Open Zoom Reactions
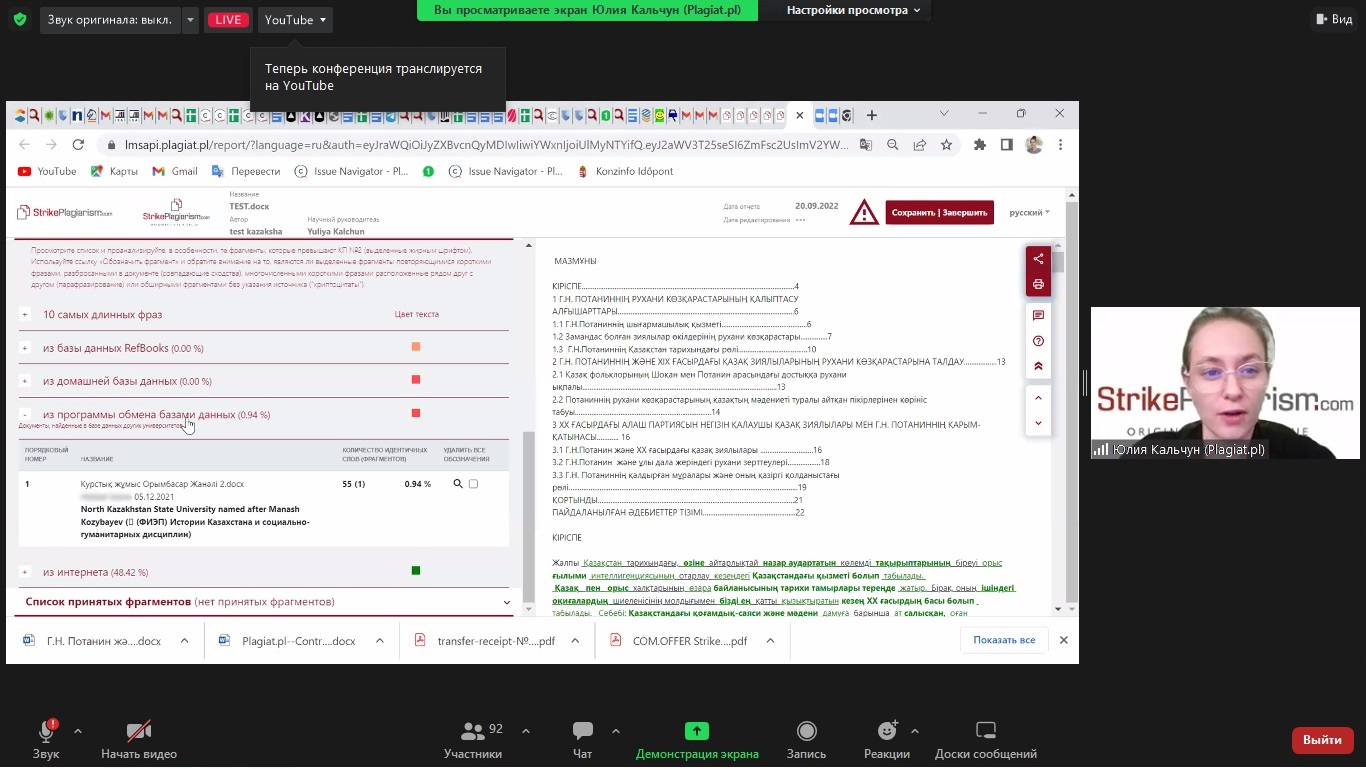The width and height of the screenshot is (1366, 769). point(886,740)
